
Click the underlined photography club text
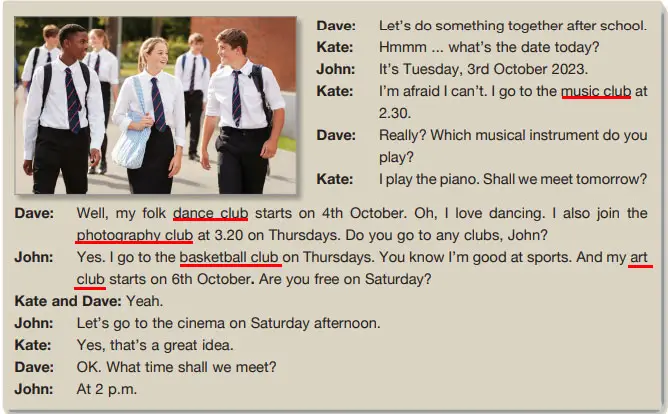134,235
